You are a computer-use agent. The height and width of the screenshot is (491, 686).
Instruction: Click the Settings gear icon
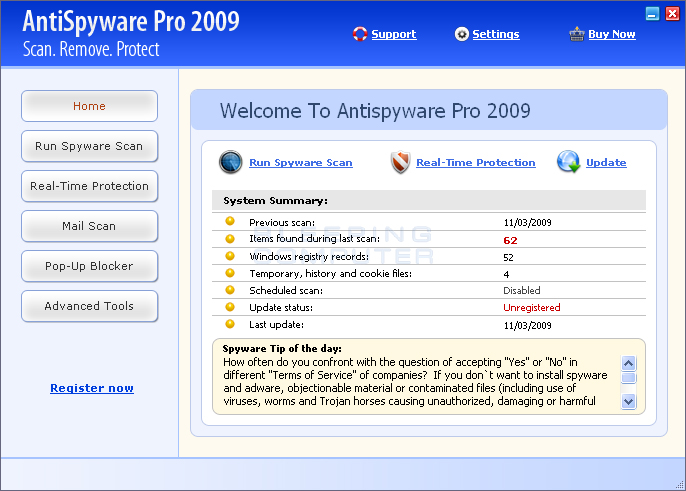tap(461, 34)
